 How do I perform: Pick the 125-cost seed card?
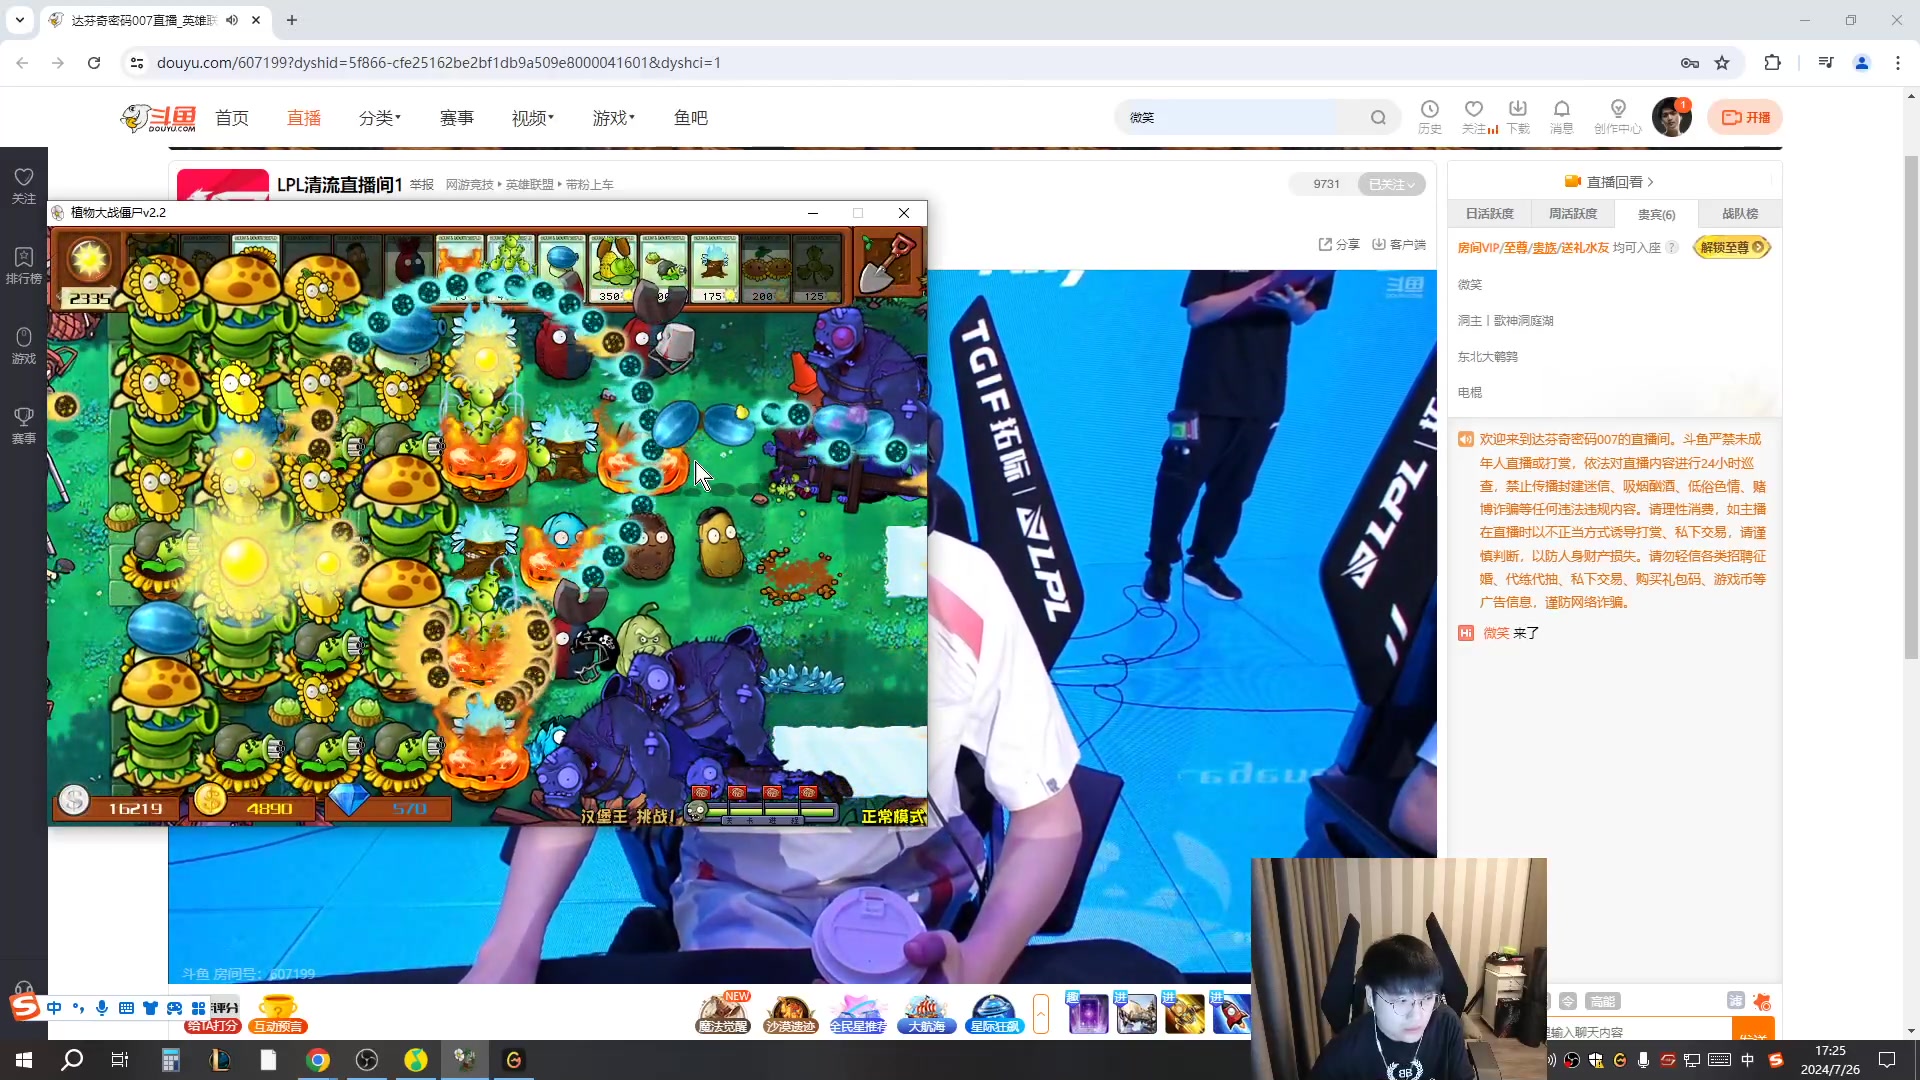point(816,270)
